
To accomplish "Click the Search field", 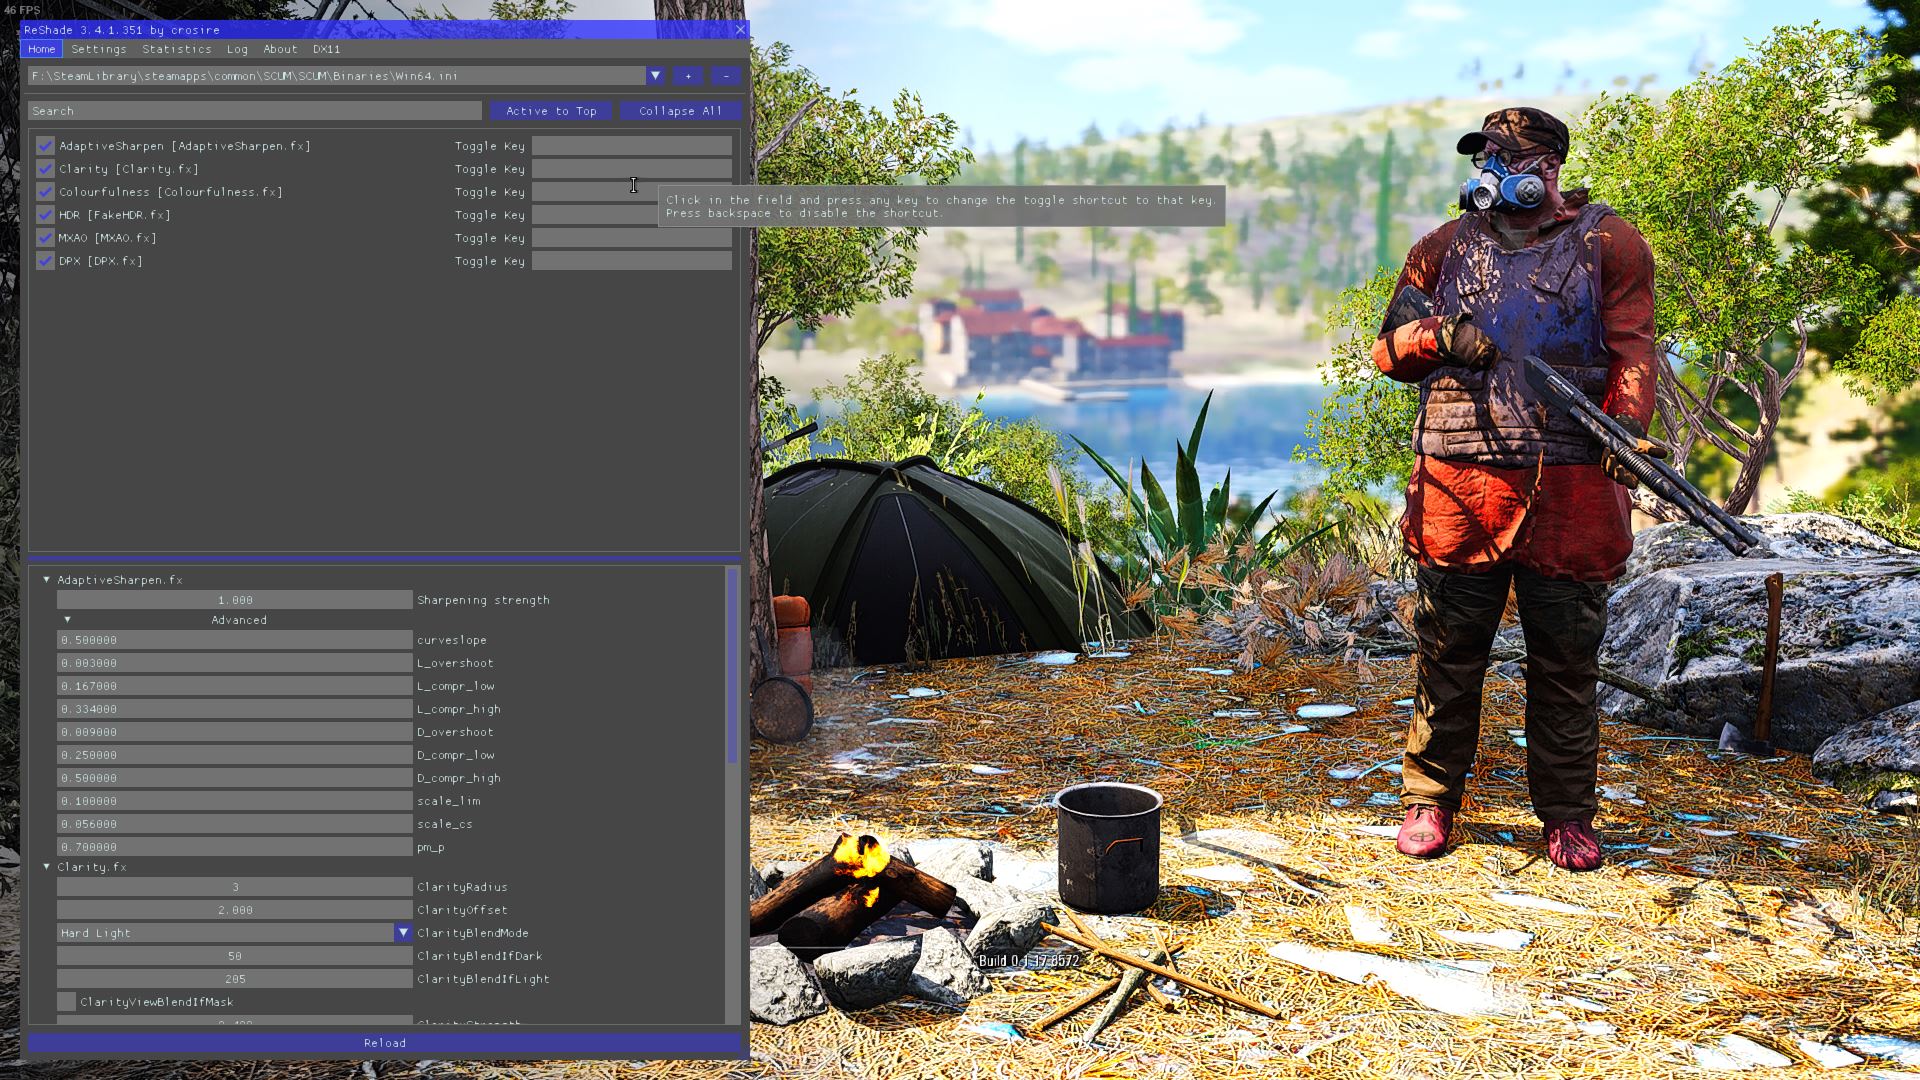I will (x=255, y=111).
